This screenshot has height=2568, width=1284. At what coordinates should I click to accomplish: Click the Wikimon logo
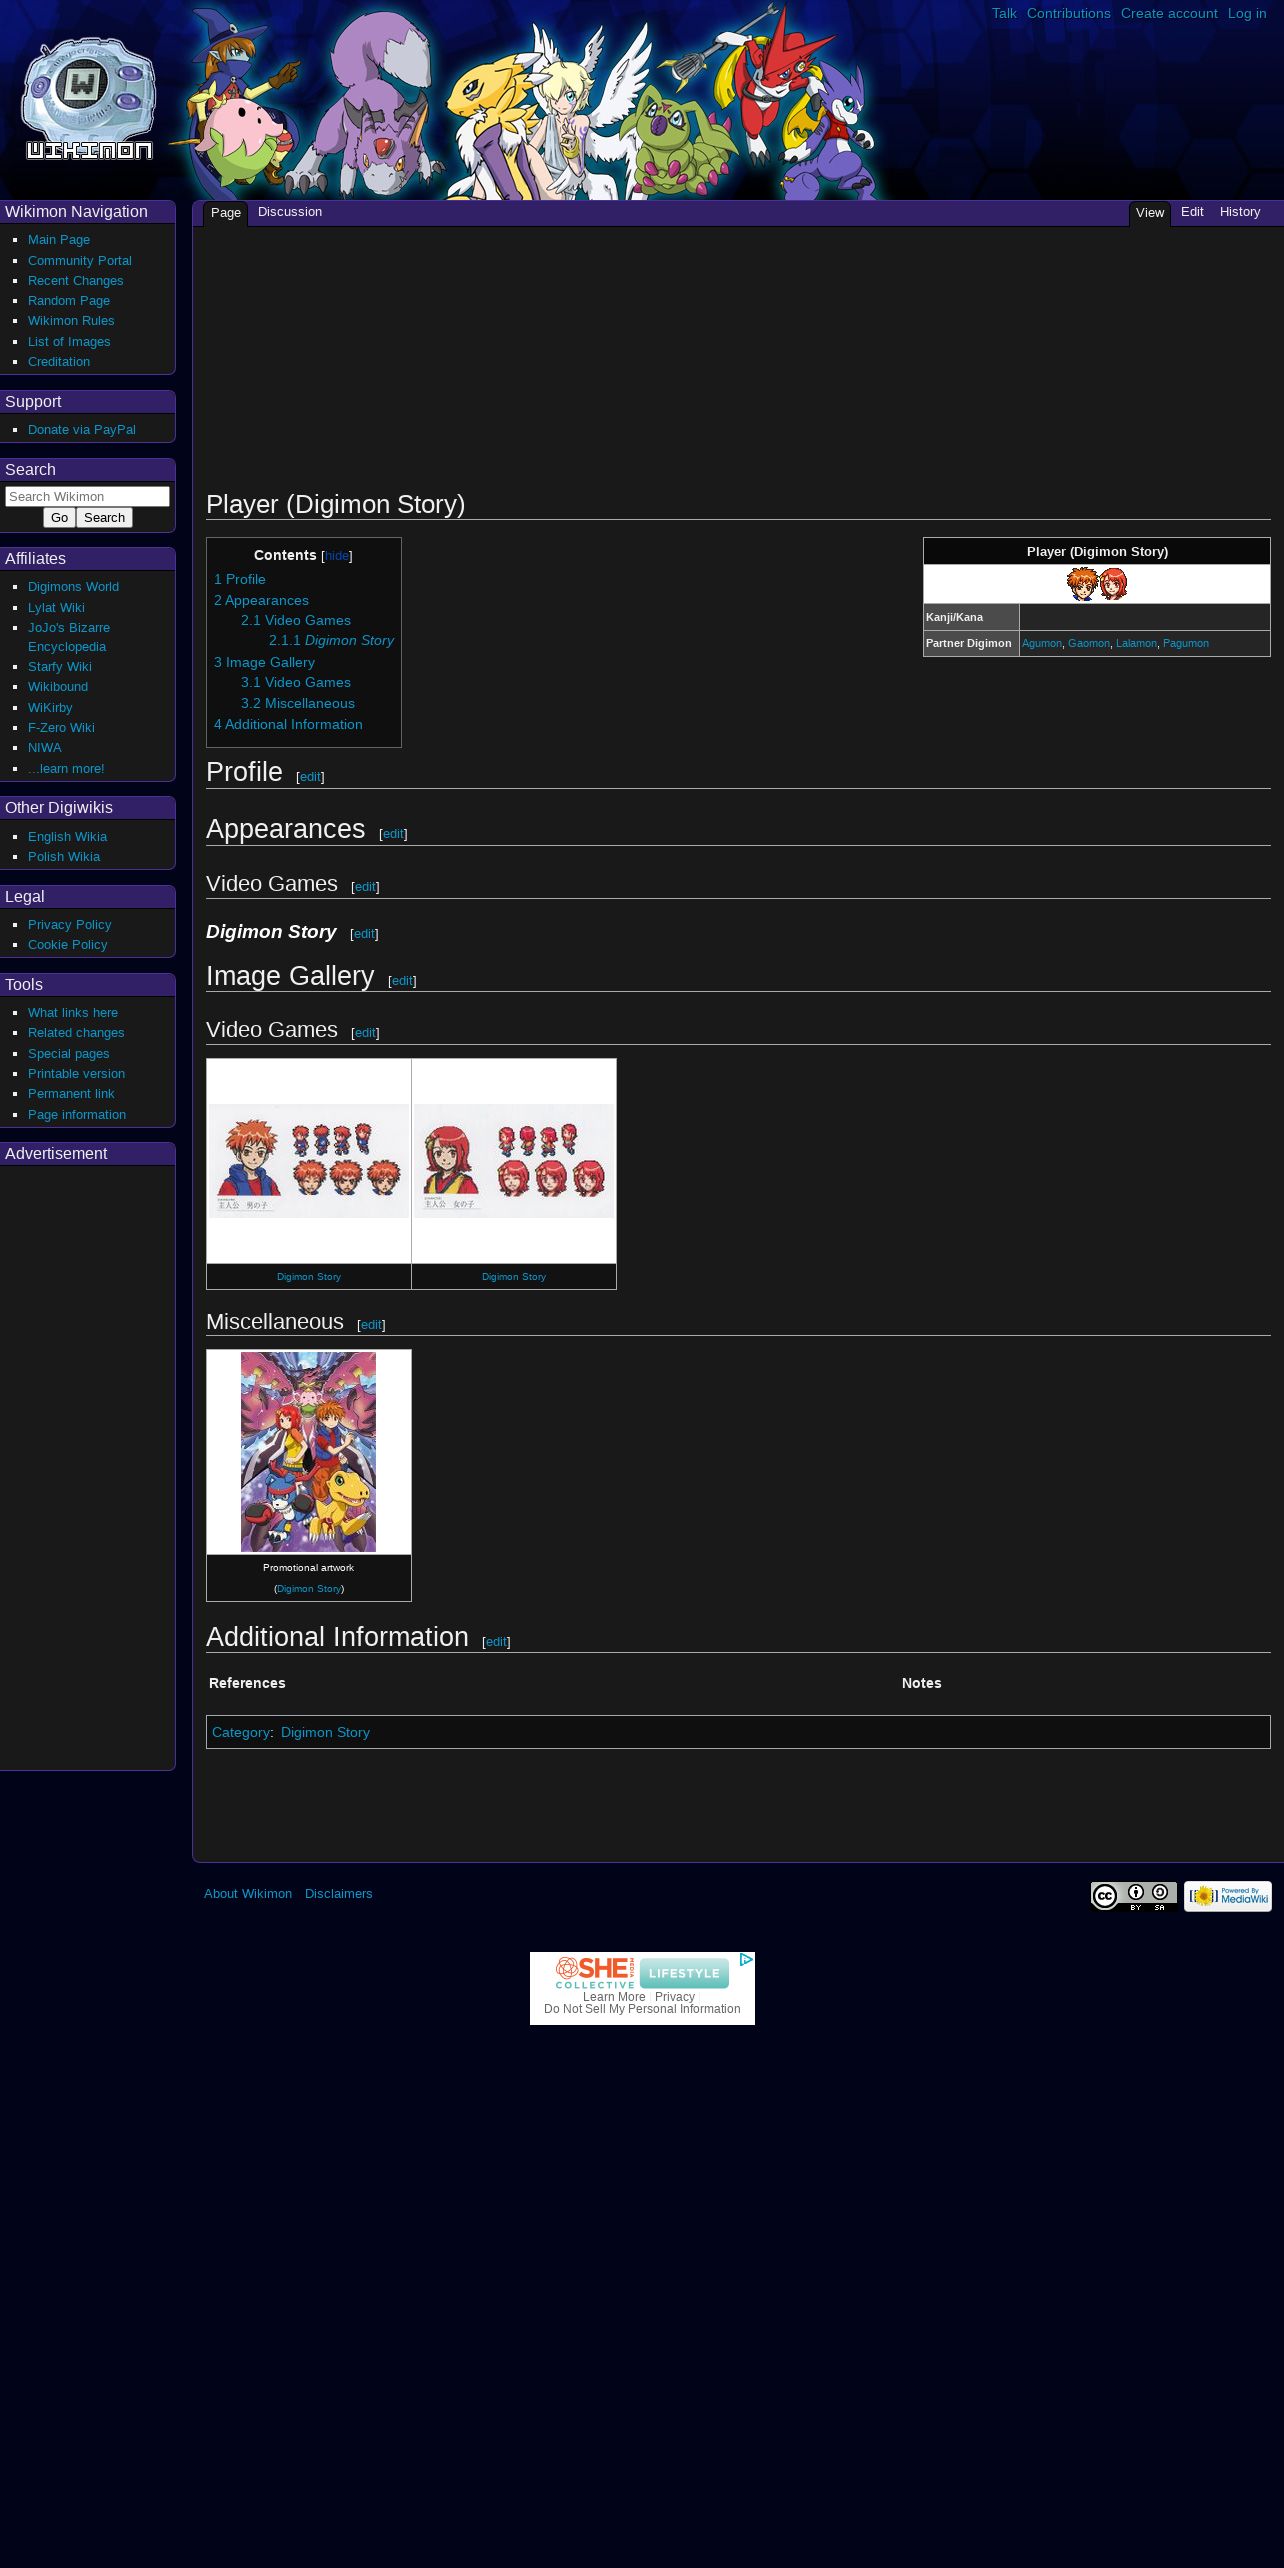(x=89, y=99)
